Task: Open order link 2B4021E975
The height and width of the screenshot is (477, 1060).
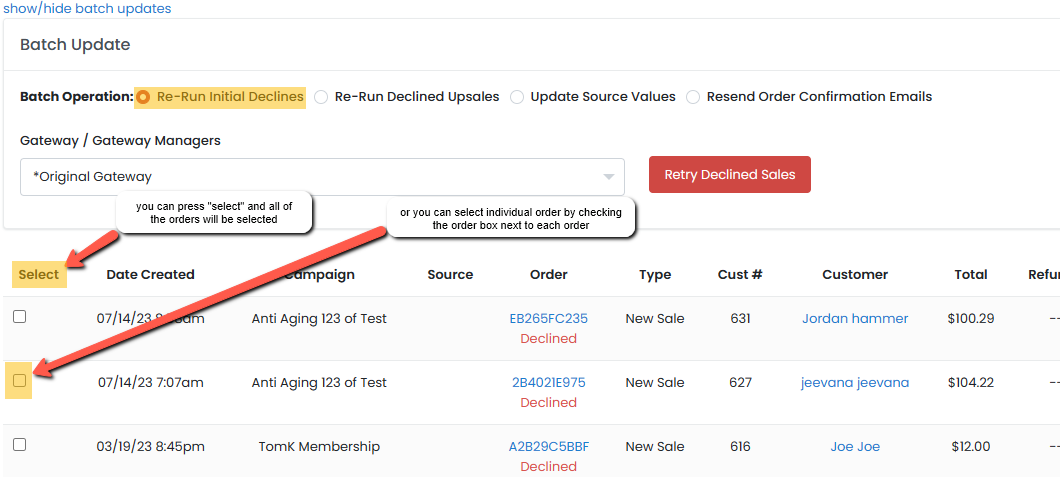Action: coord(548,383)
